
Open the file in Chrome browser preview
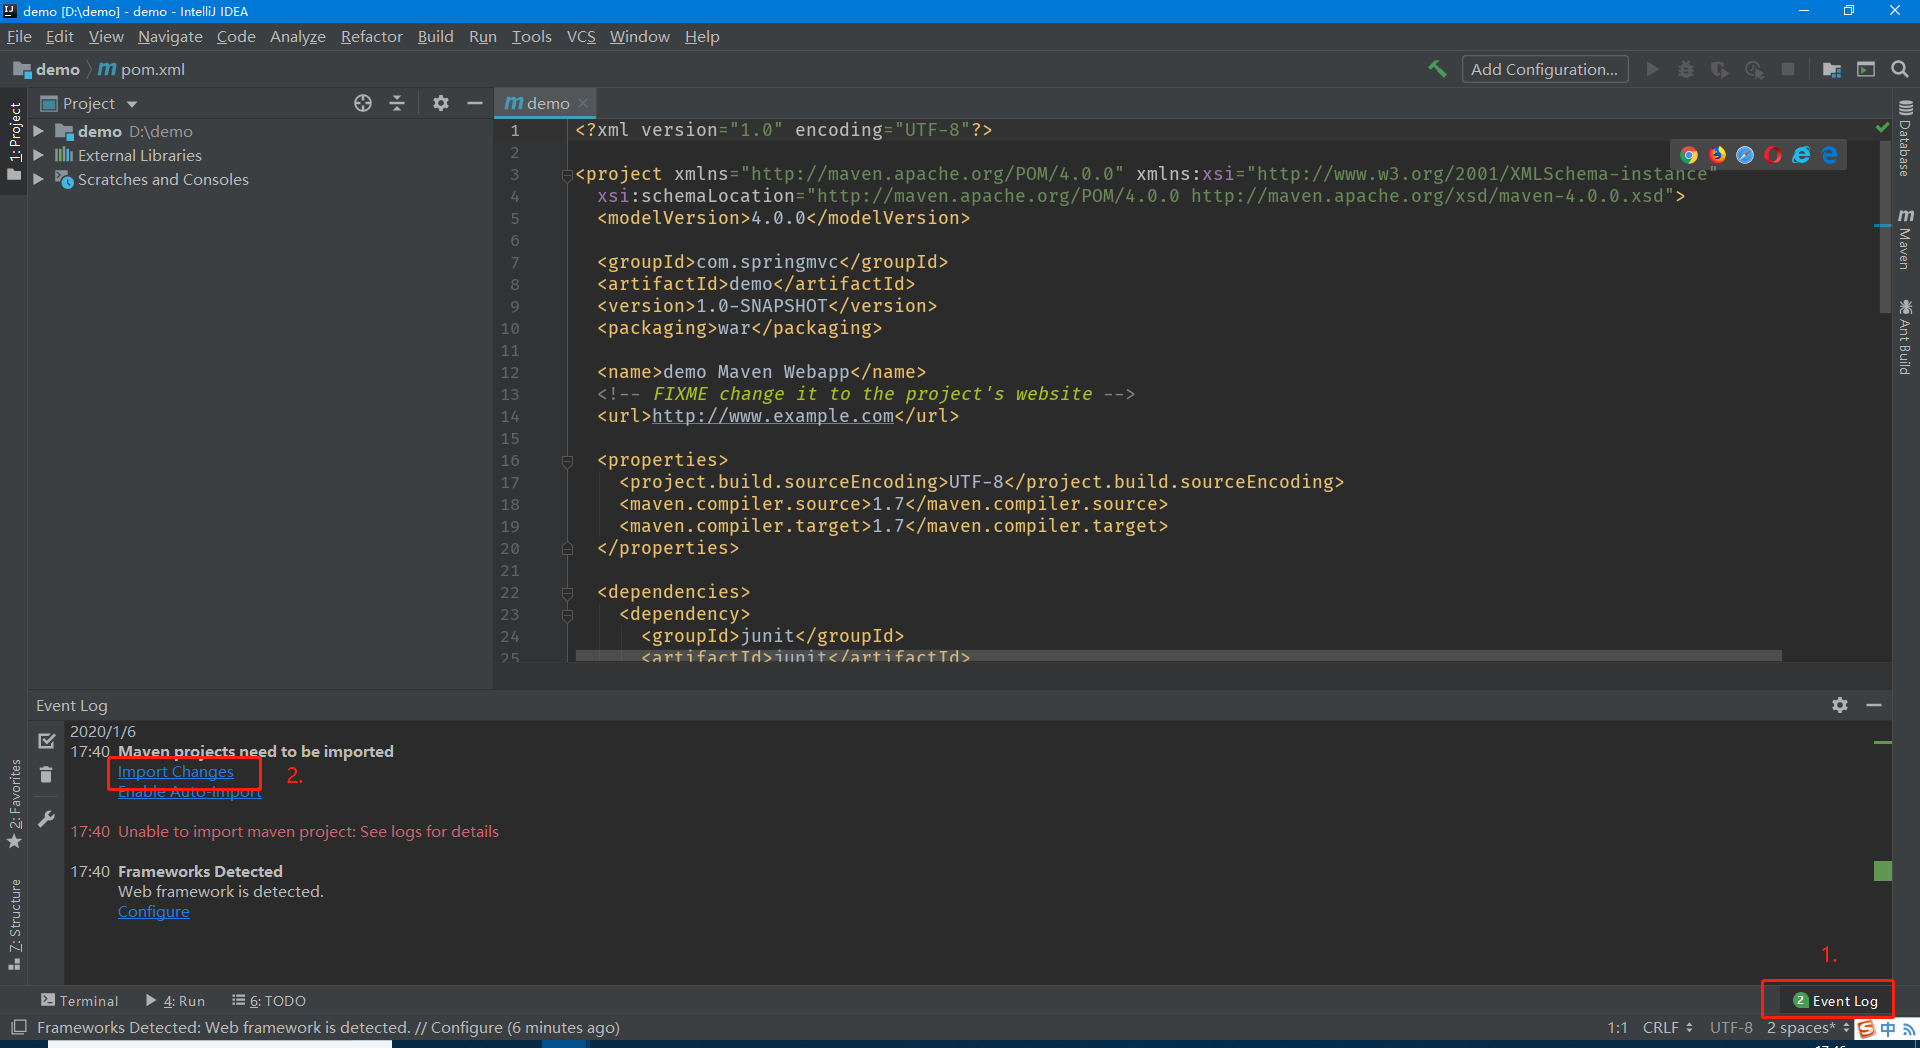pyautogui.click(x=1689, y=154)
